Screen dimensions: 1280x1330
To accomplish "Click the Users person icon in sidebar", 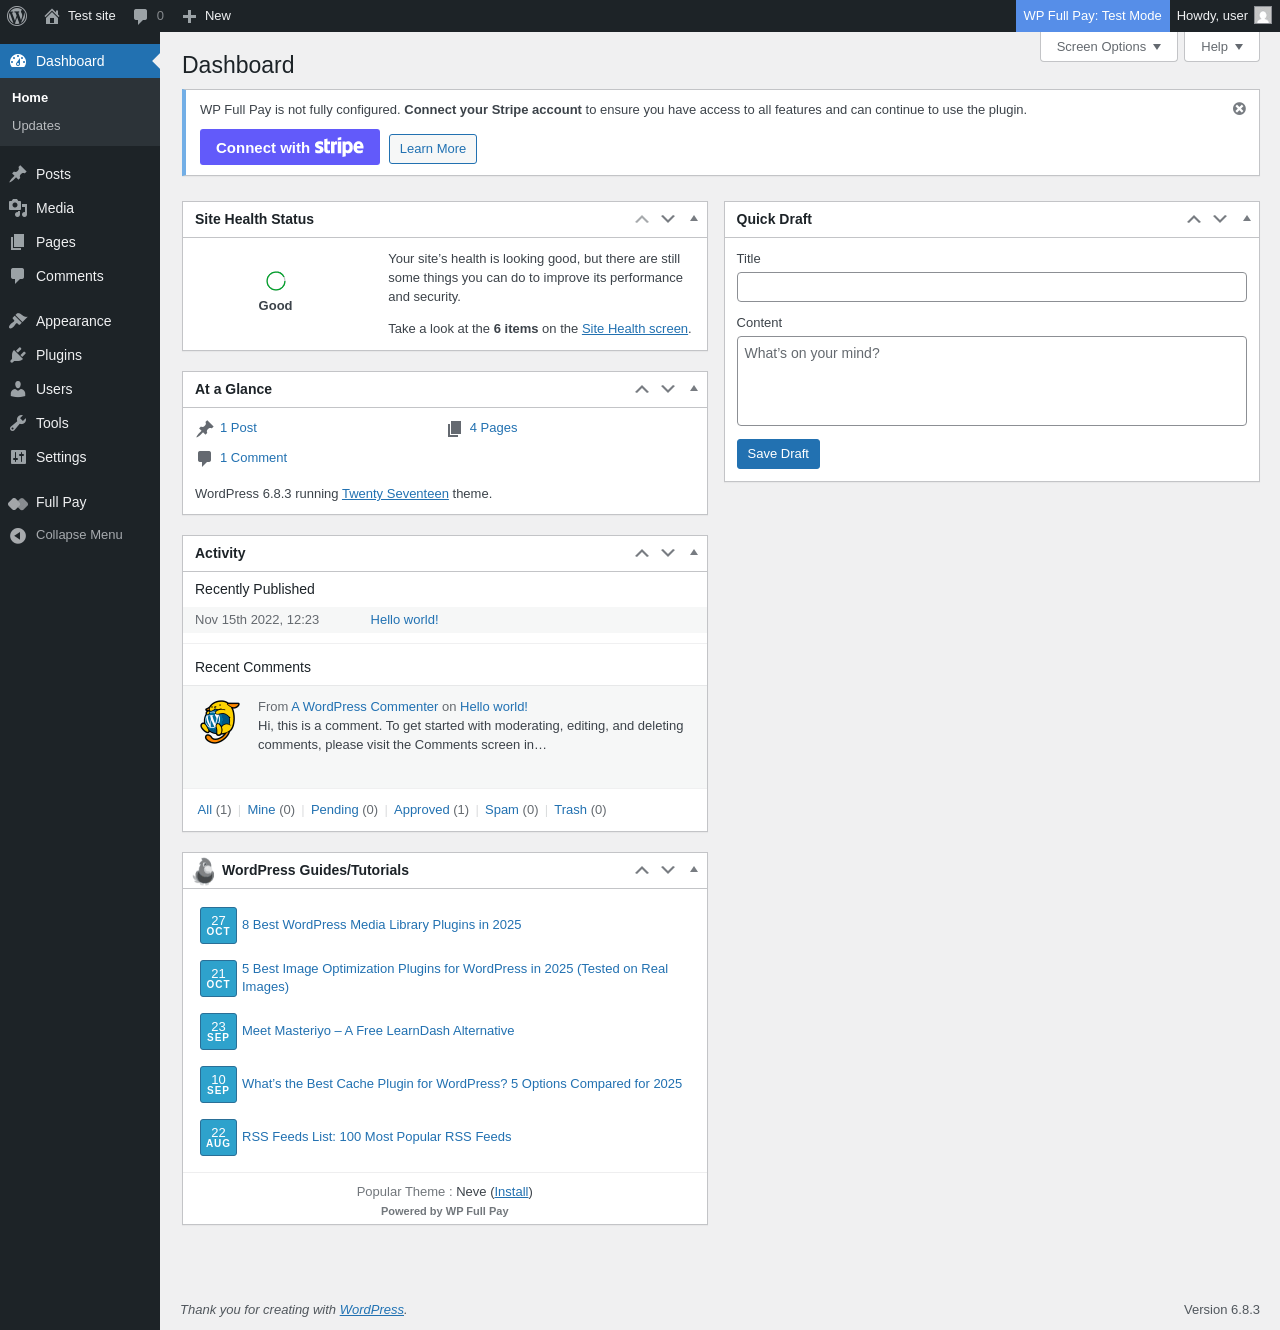I will (x=18, y=389).
